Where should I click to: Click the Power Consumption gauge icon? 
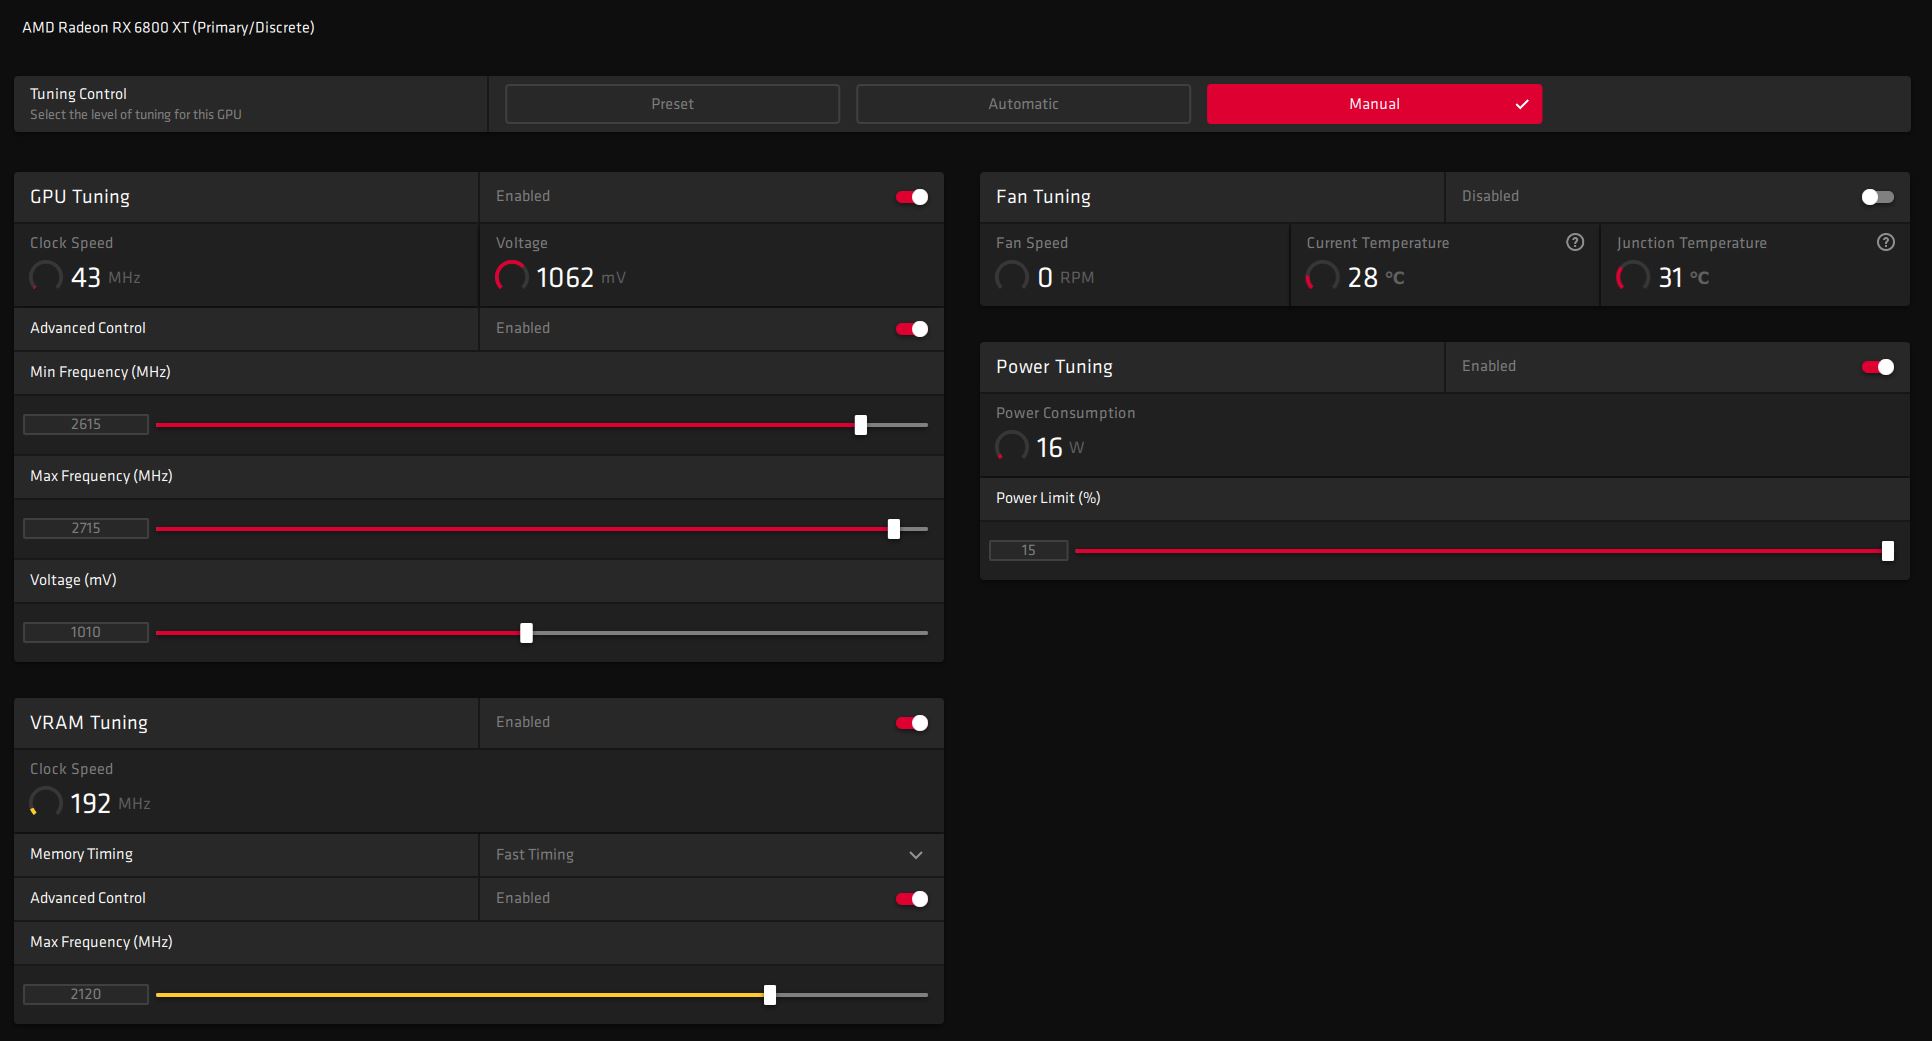coord(1011,446)
